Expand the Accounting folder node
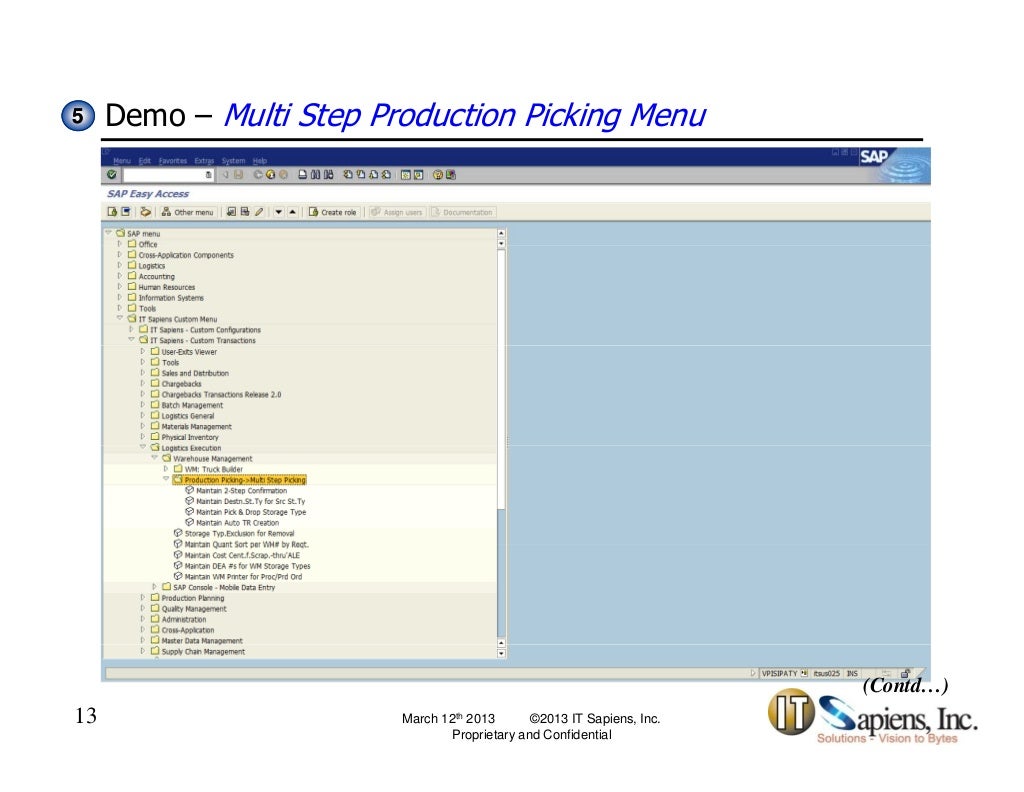This screenshot has width=1024, height=792. tap(120, 276)
